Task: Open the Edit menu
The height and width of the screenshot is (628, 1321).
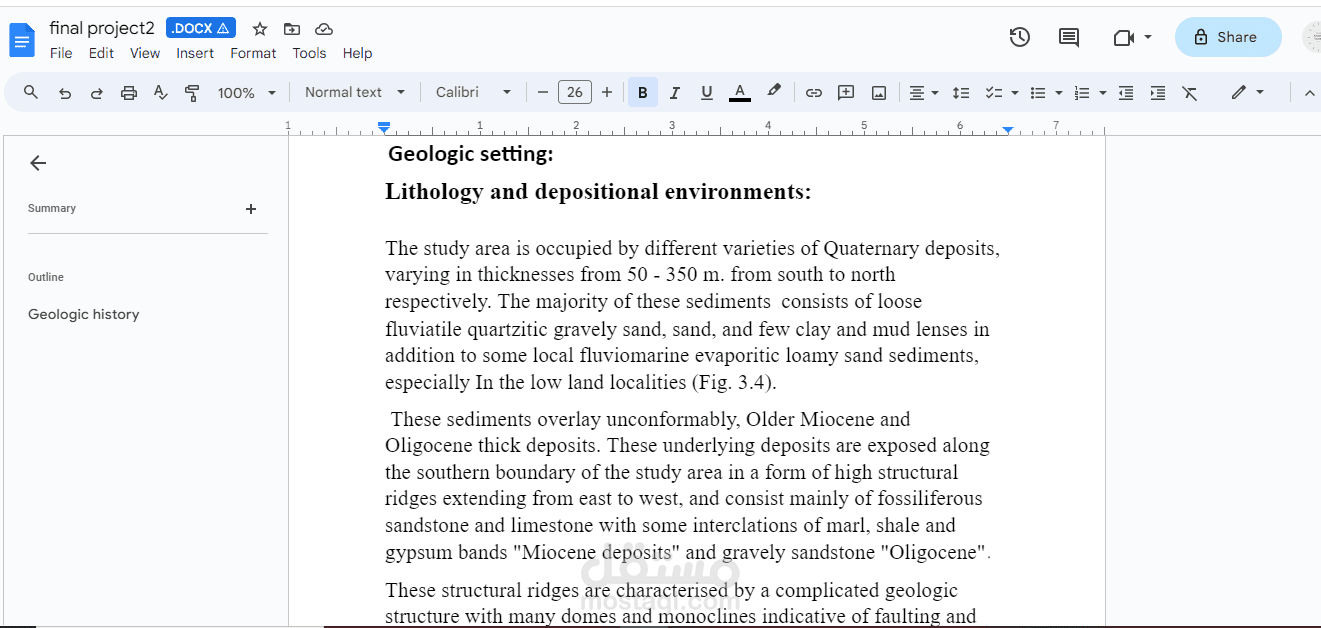Action: [101, 53]
